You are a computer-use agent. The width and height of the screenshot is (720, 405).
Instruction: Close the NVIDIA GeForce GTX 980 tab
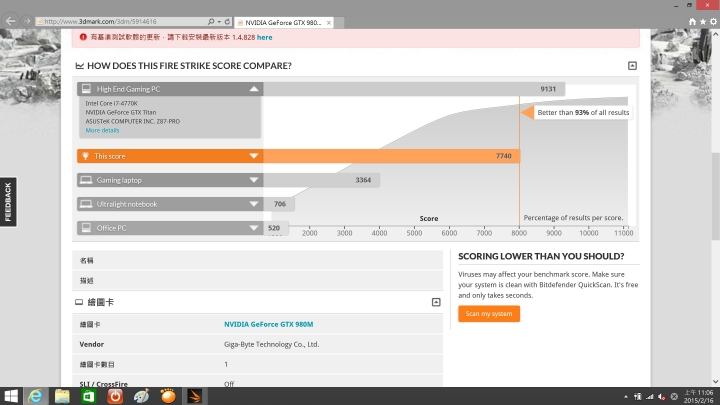point(329,22)
